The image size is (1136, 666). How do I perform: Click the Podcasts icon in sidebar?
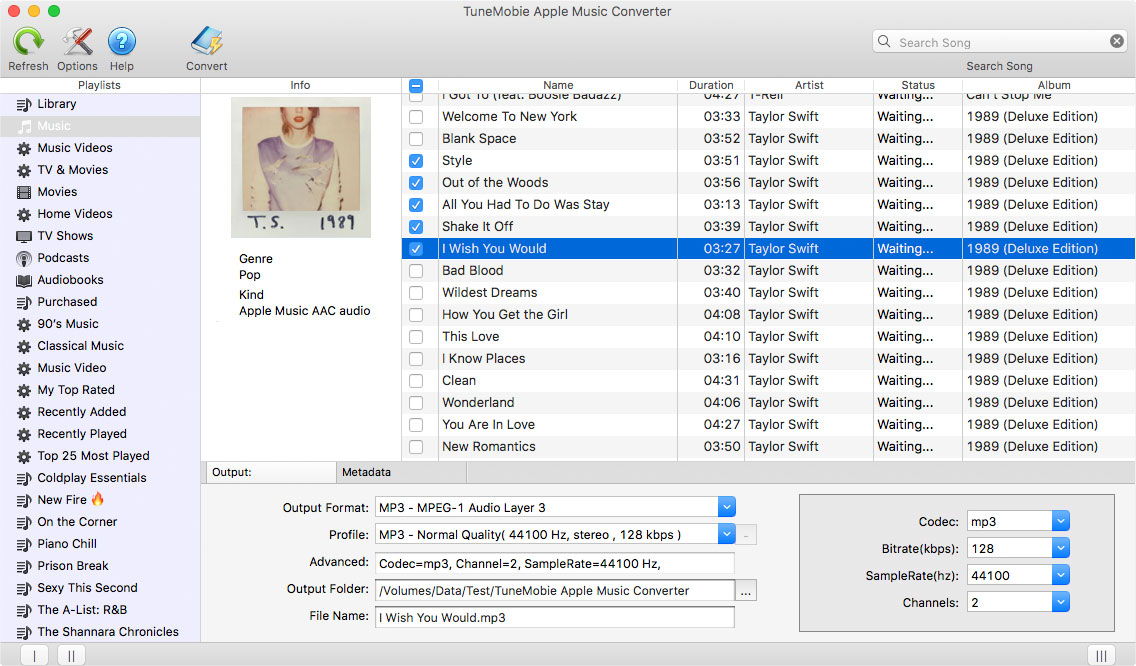pos(24,259)
